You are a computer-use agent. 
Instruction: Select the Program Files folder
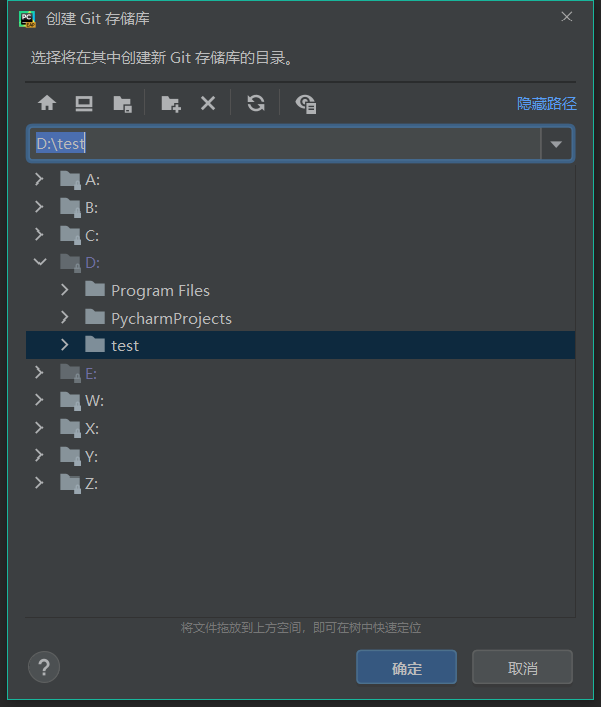tap(300, 290)
